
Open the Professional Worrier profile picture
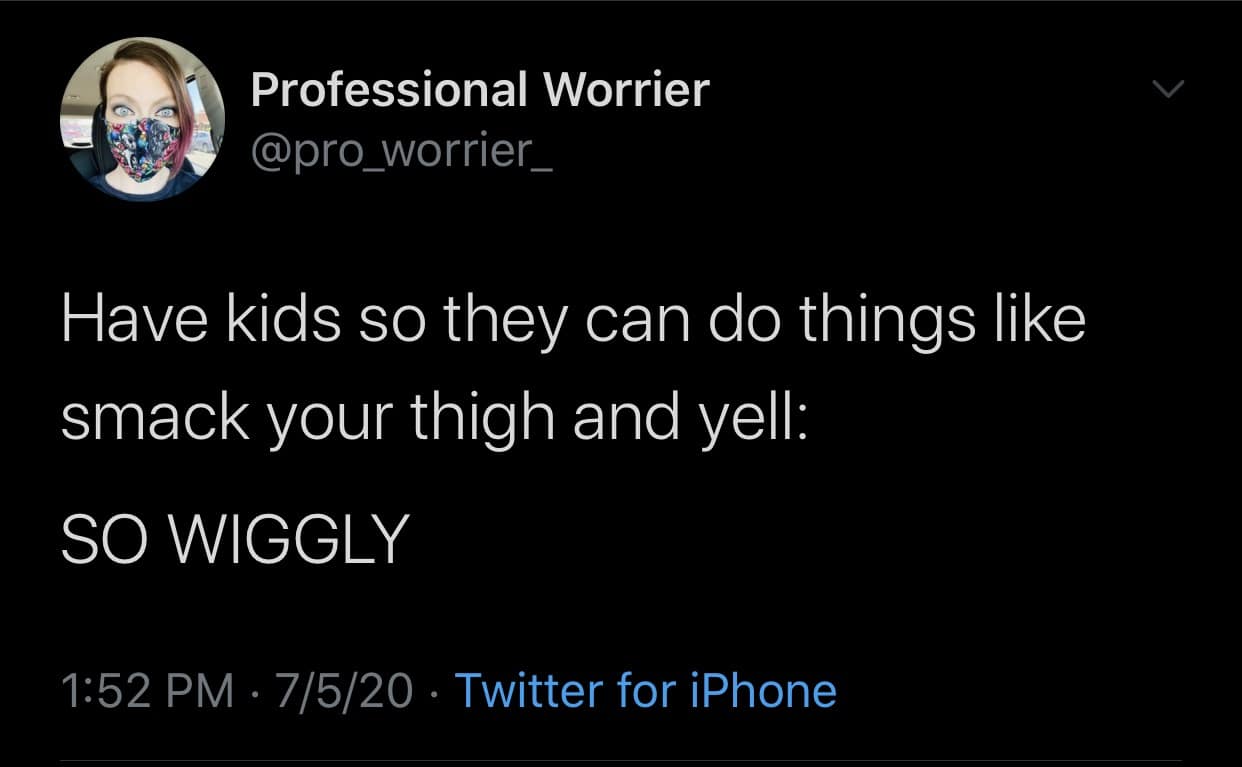(x=143, y=120)
